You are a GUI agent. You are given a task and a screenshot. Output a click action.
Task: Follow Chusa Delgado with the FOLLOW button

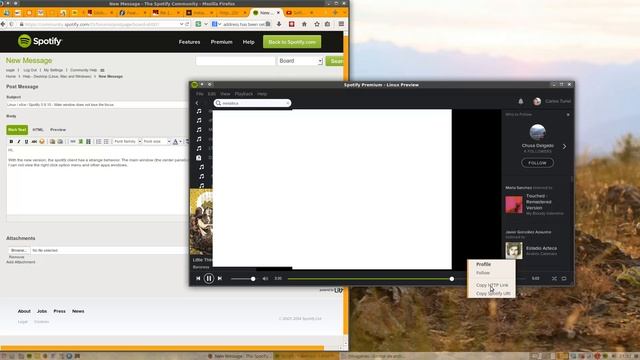537,163
